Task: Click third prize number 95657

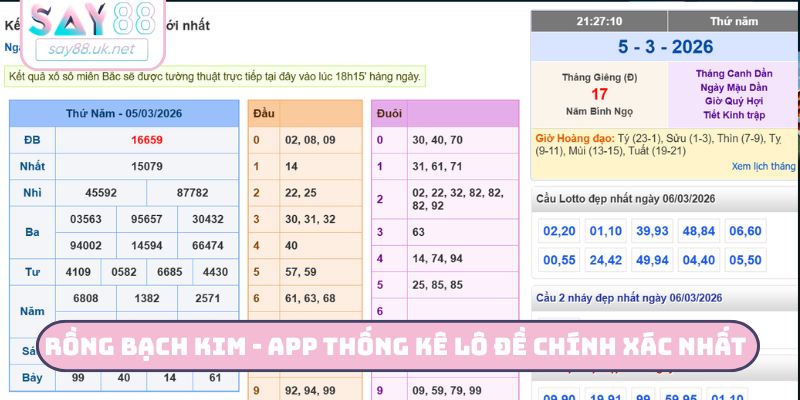Action: click(147, 219)
